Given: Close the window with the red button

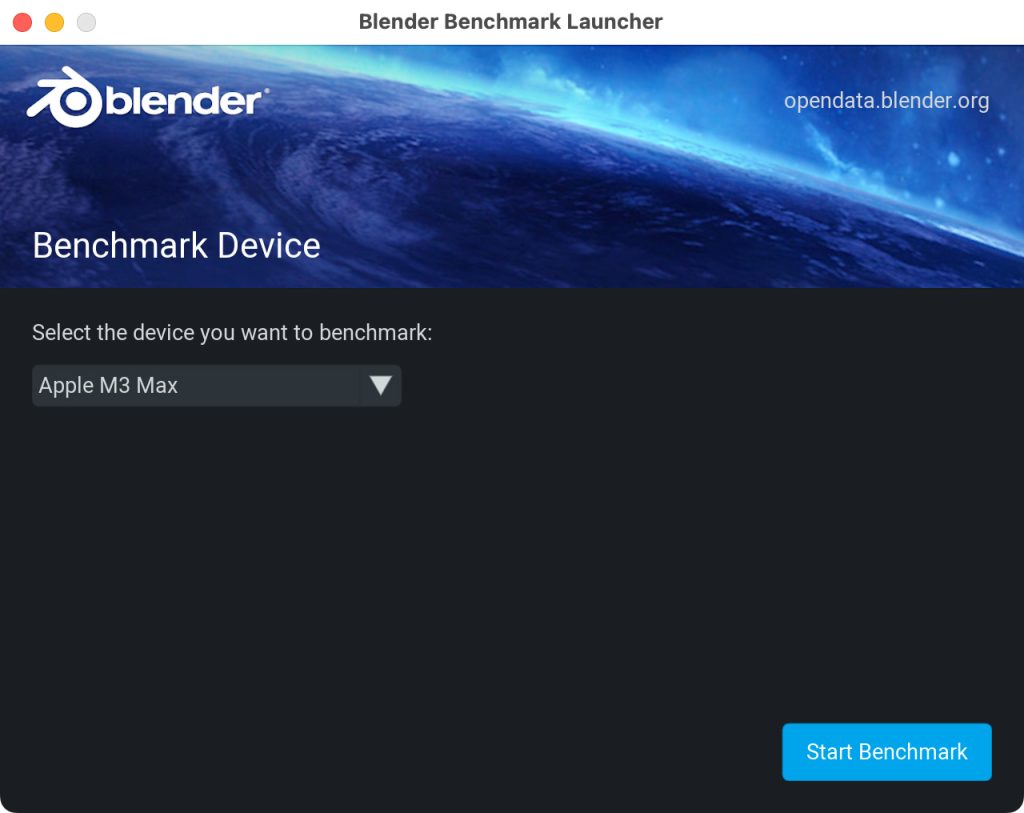Looking at the screenshot, I should tap(23, 22).
